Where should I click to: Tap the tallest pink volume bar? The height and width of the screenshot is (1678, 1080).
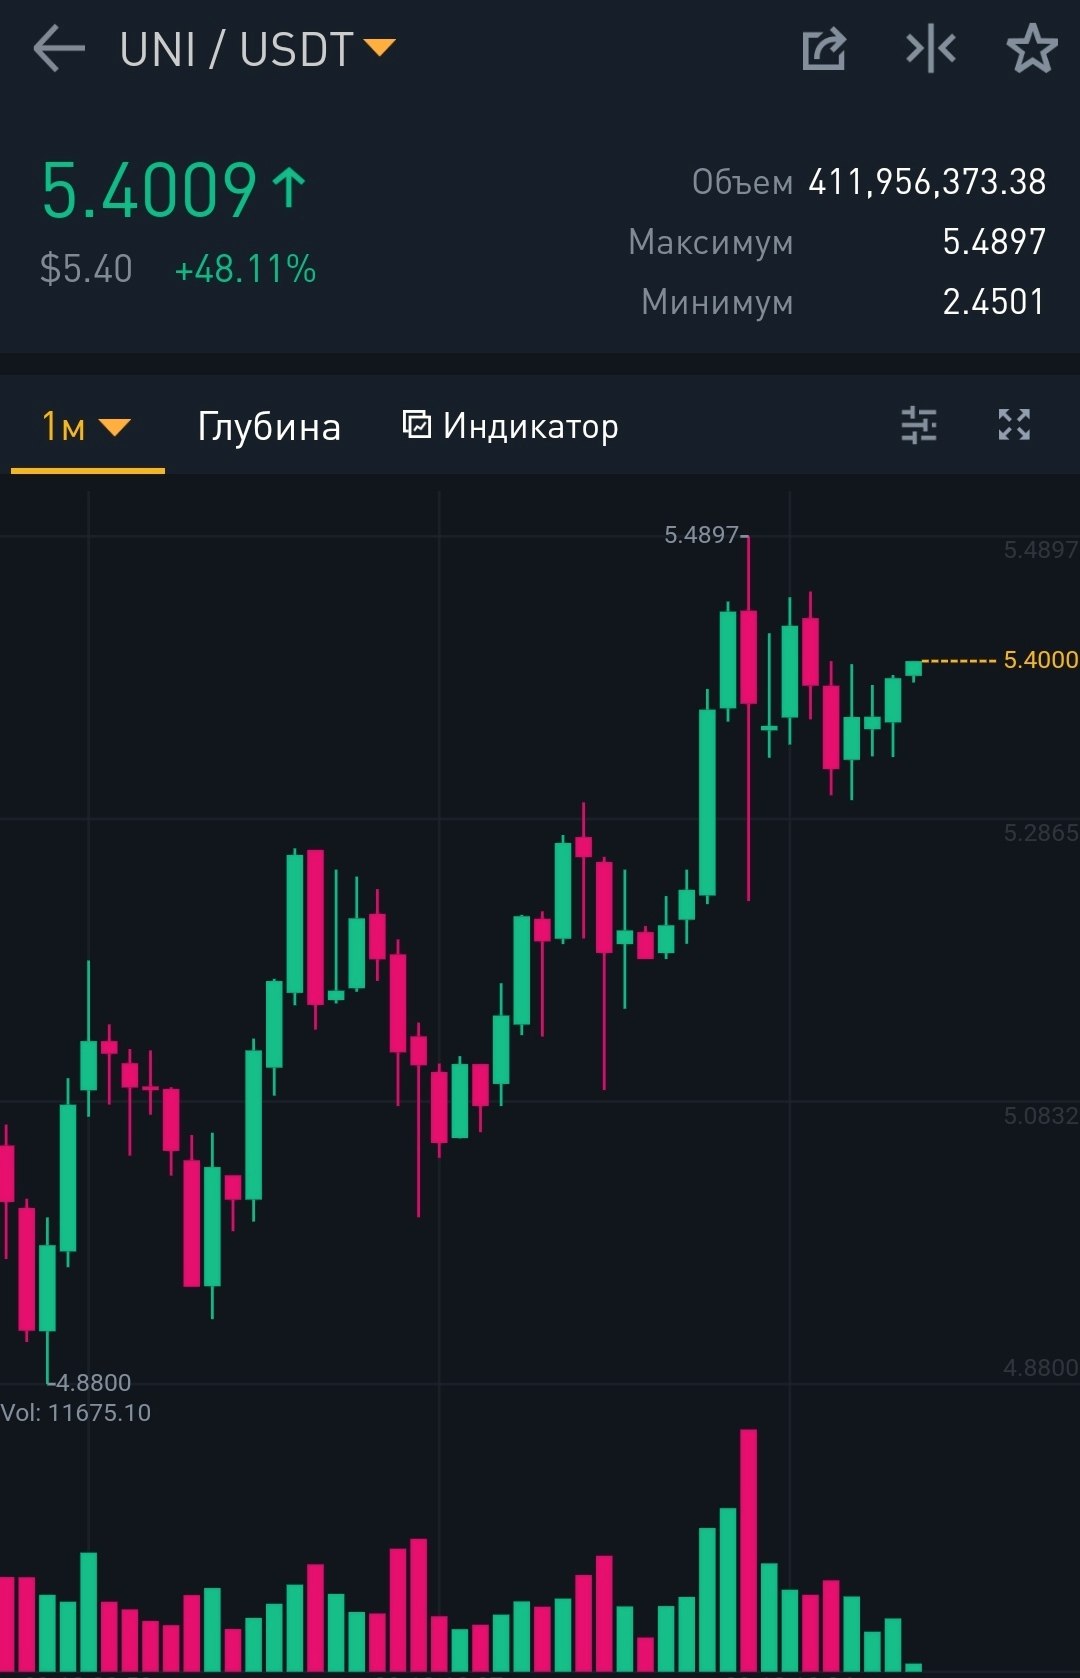(748, 1550)
